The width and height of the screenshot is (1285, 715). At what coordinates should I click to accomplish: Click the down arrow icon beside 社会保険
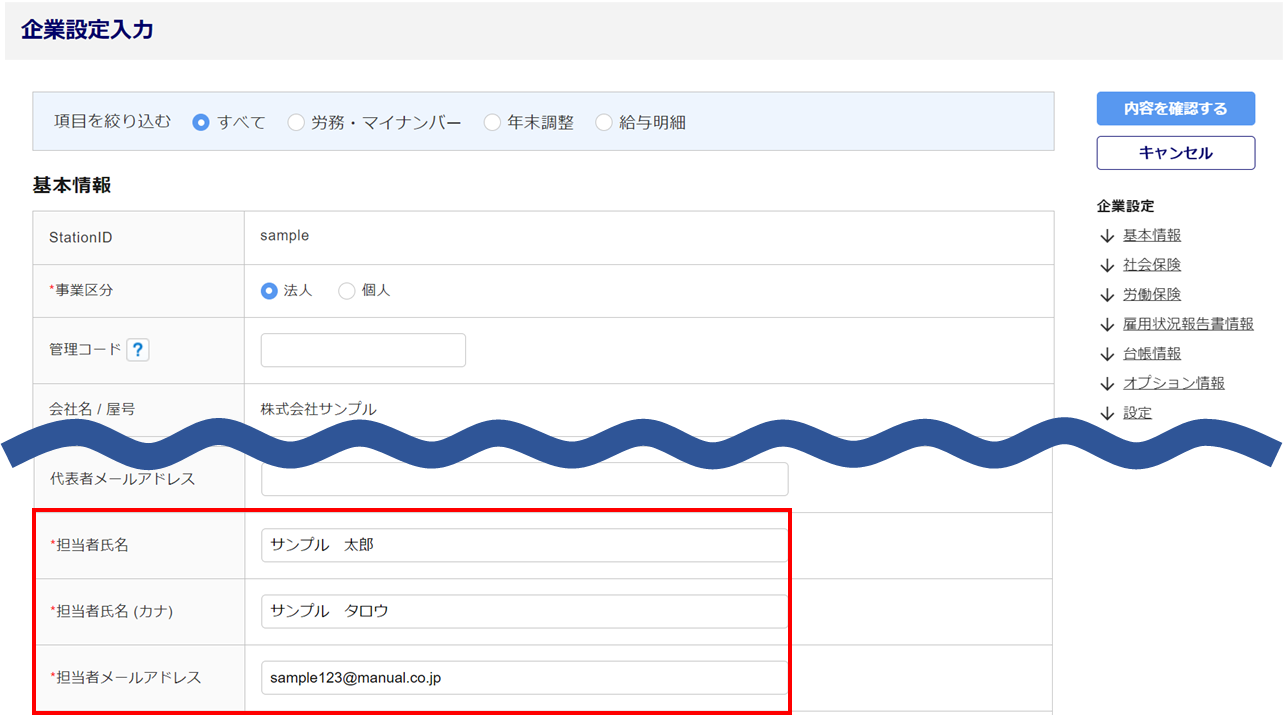[x=1106, y=266]
